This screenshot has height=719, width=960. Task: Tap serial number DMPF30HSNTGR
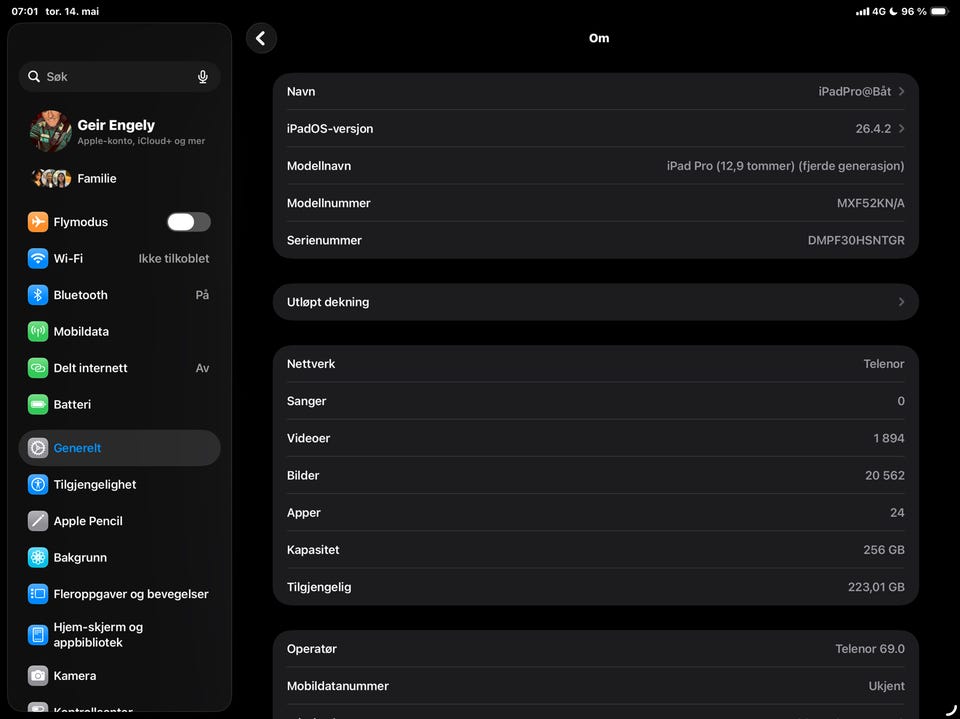856,240
